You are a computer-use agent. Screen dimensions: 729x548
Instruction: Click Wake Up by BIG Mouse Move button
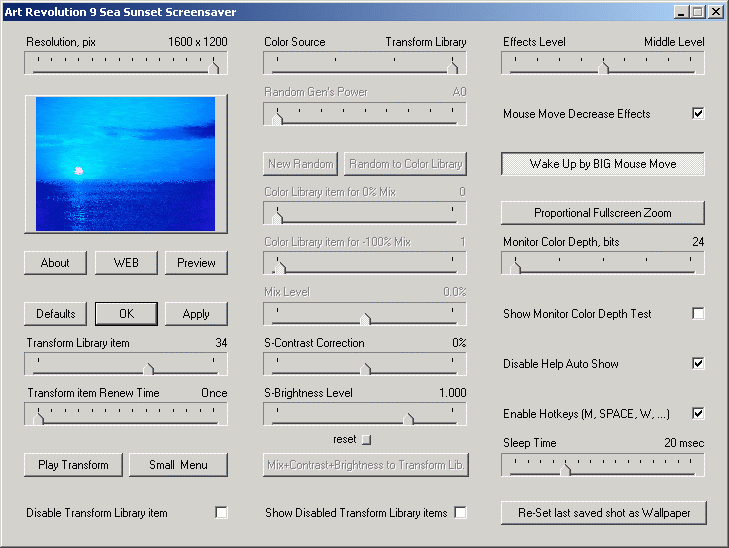point(603,164)
